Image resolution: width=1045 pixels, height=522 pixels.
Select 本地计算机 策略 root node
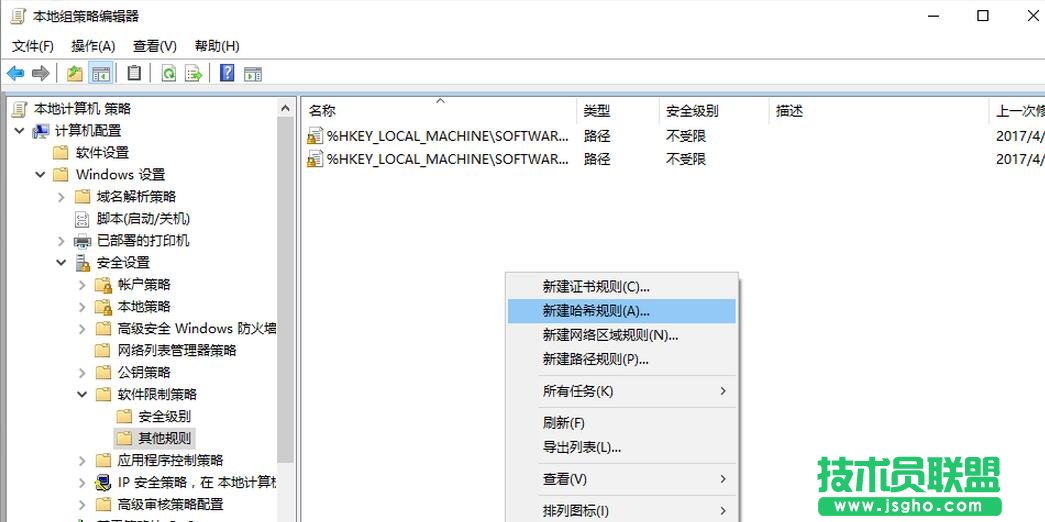click(82, 109)
